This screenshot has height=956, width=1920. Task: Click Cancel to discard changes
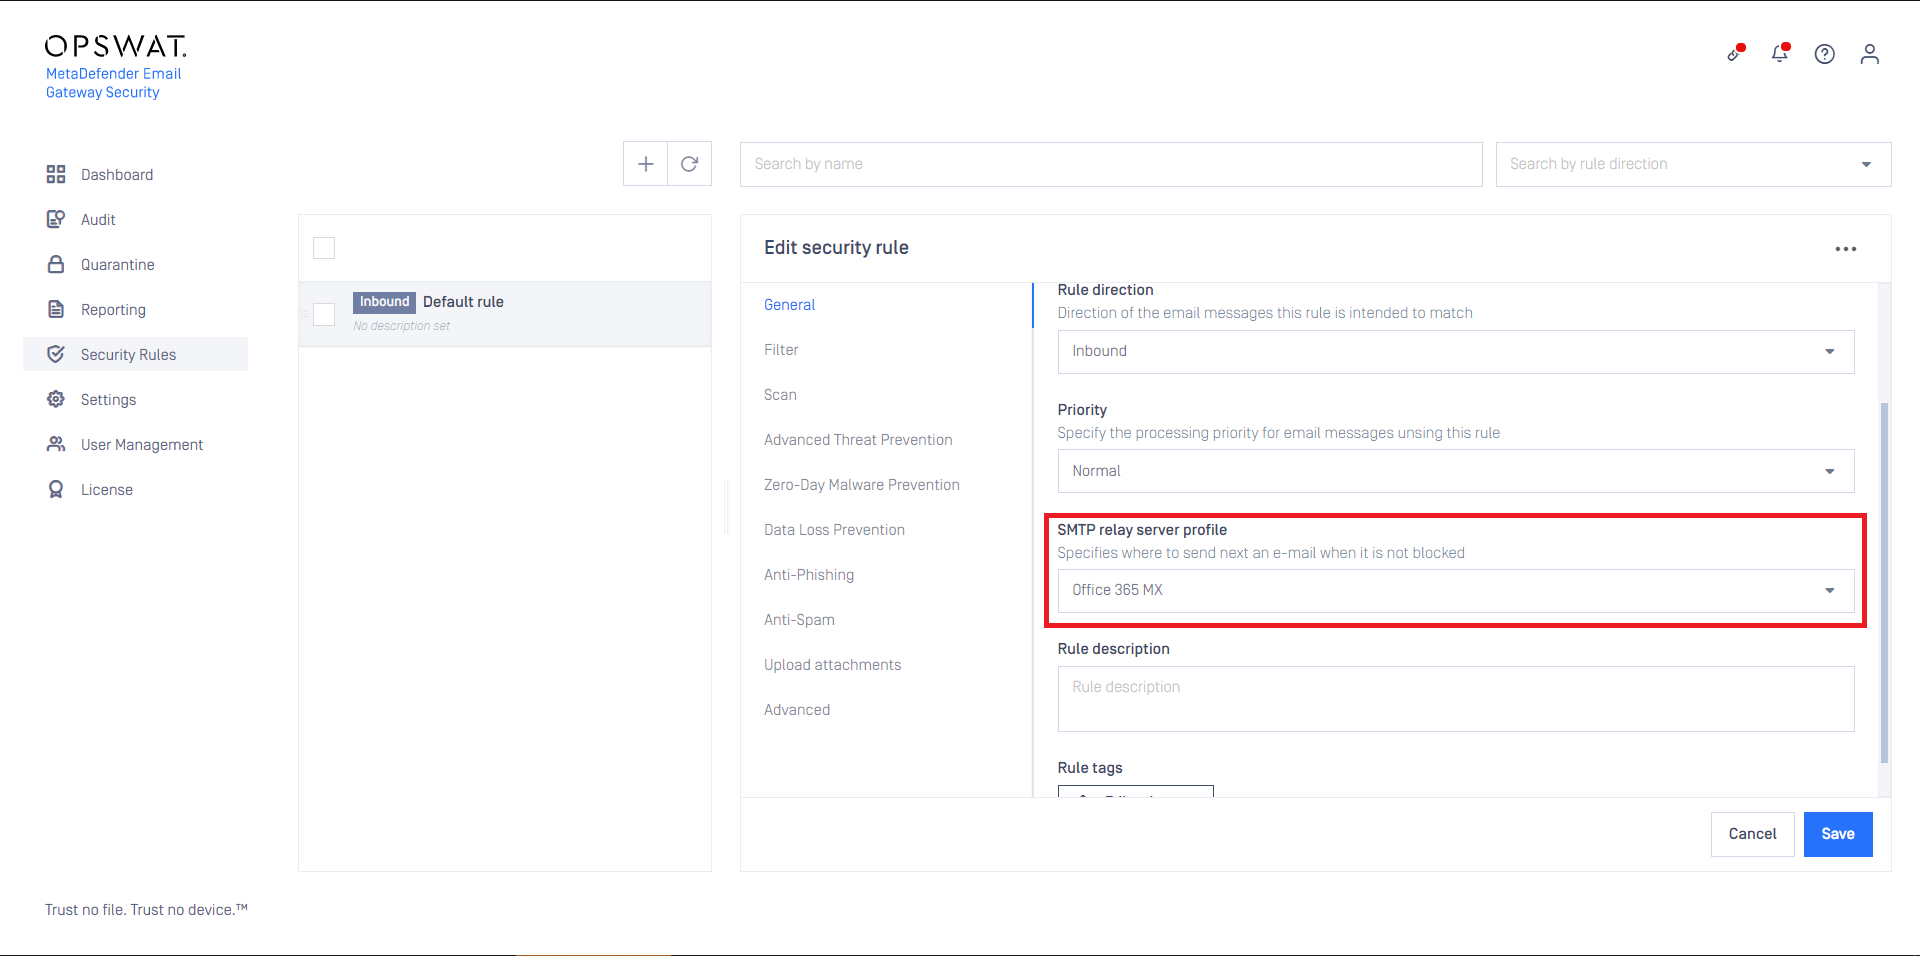pyautogui.click(x=1752, y=834)
